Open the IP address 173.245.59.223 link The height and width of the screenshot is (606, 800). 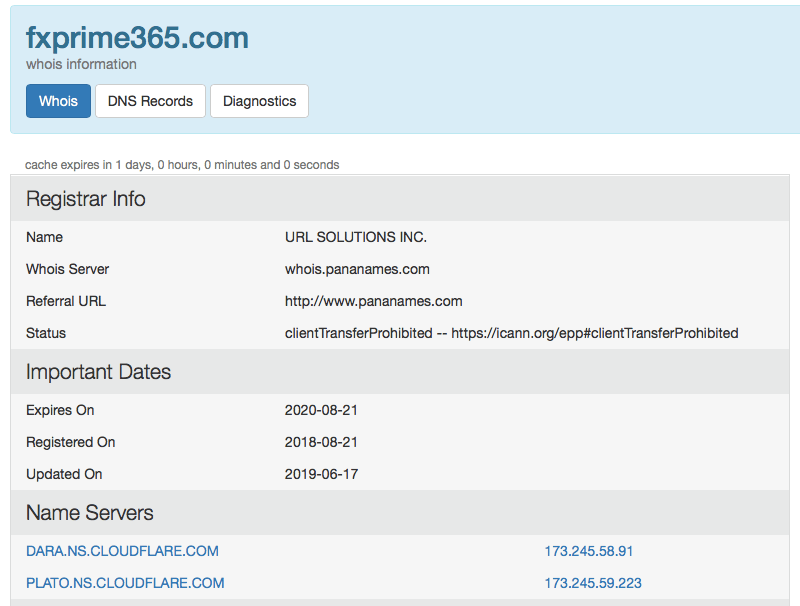tap(593, 583)
